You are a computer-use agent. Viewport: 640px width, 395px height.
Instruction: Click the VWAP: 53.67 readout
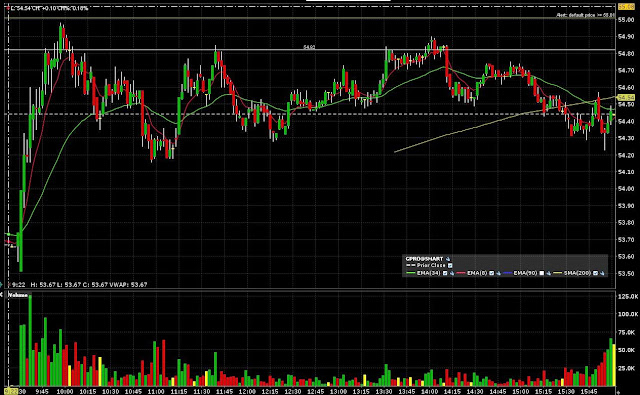pos(128,284)
